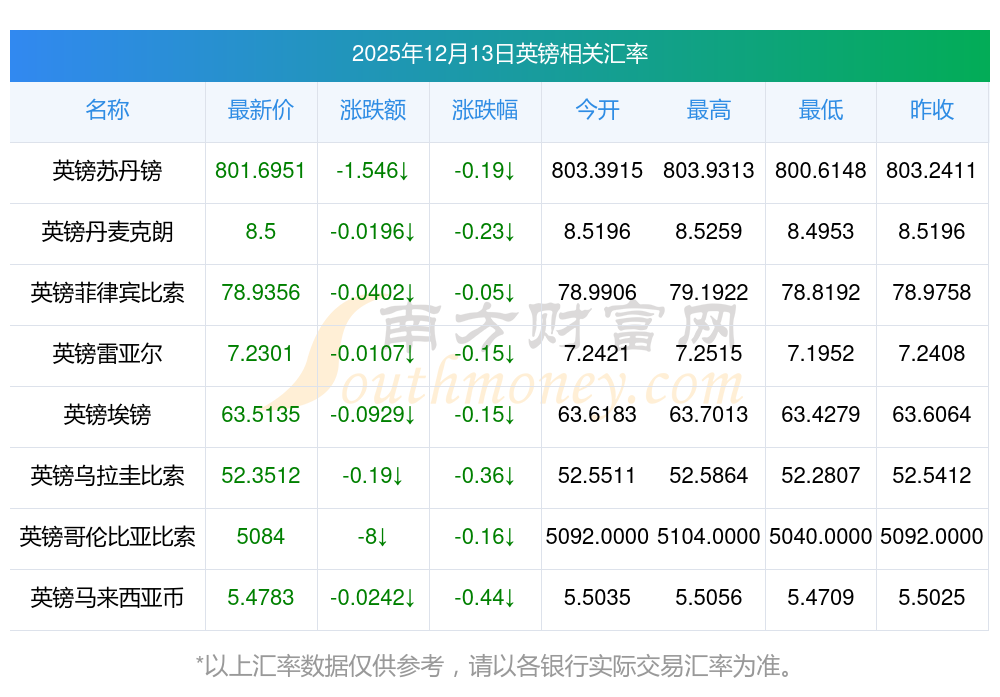Click low value 7.1952
The width and height of the screenshot is (1000, 697).
coord(821,353)
